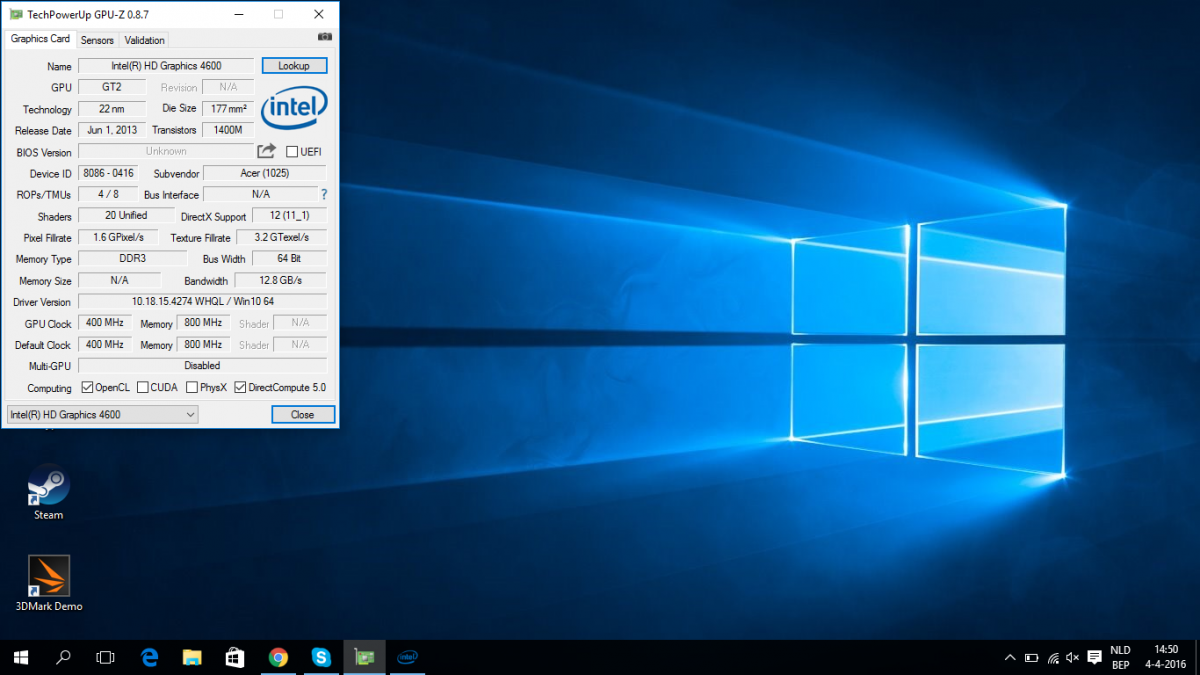The width and height of the screenshot is (1200, 675).
Task: Check the battery status tray icon
Action: pos(1032,658)
